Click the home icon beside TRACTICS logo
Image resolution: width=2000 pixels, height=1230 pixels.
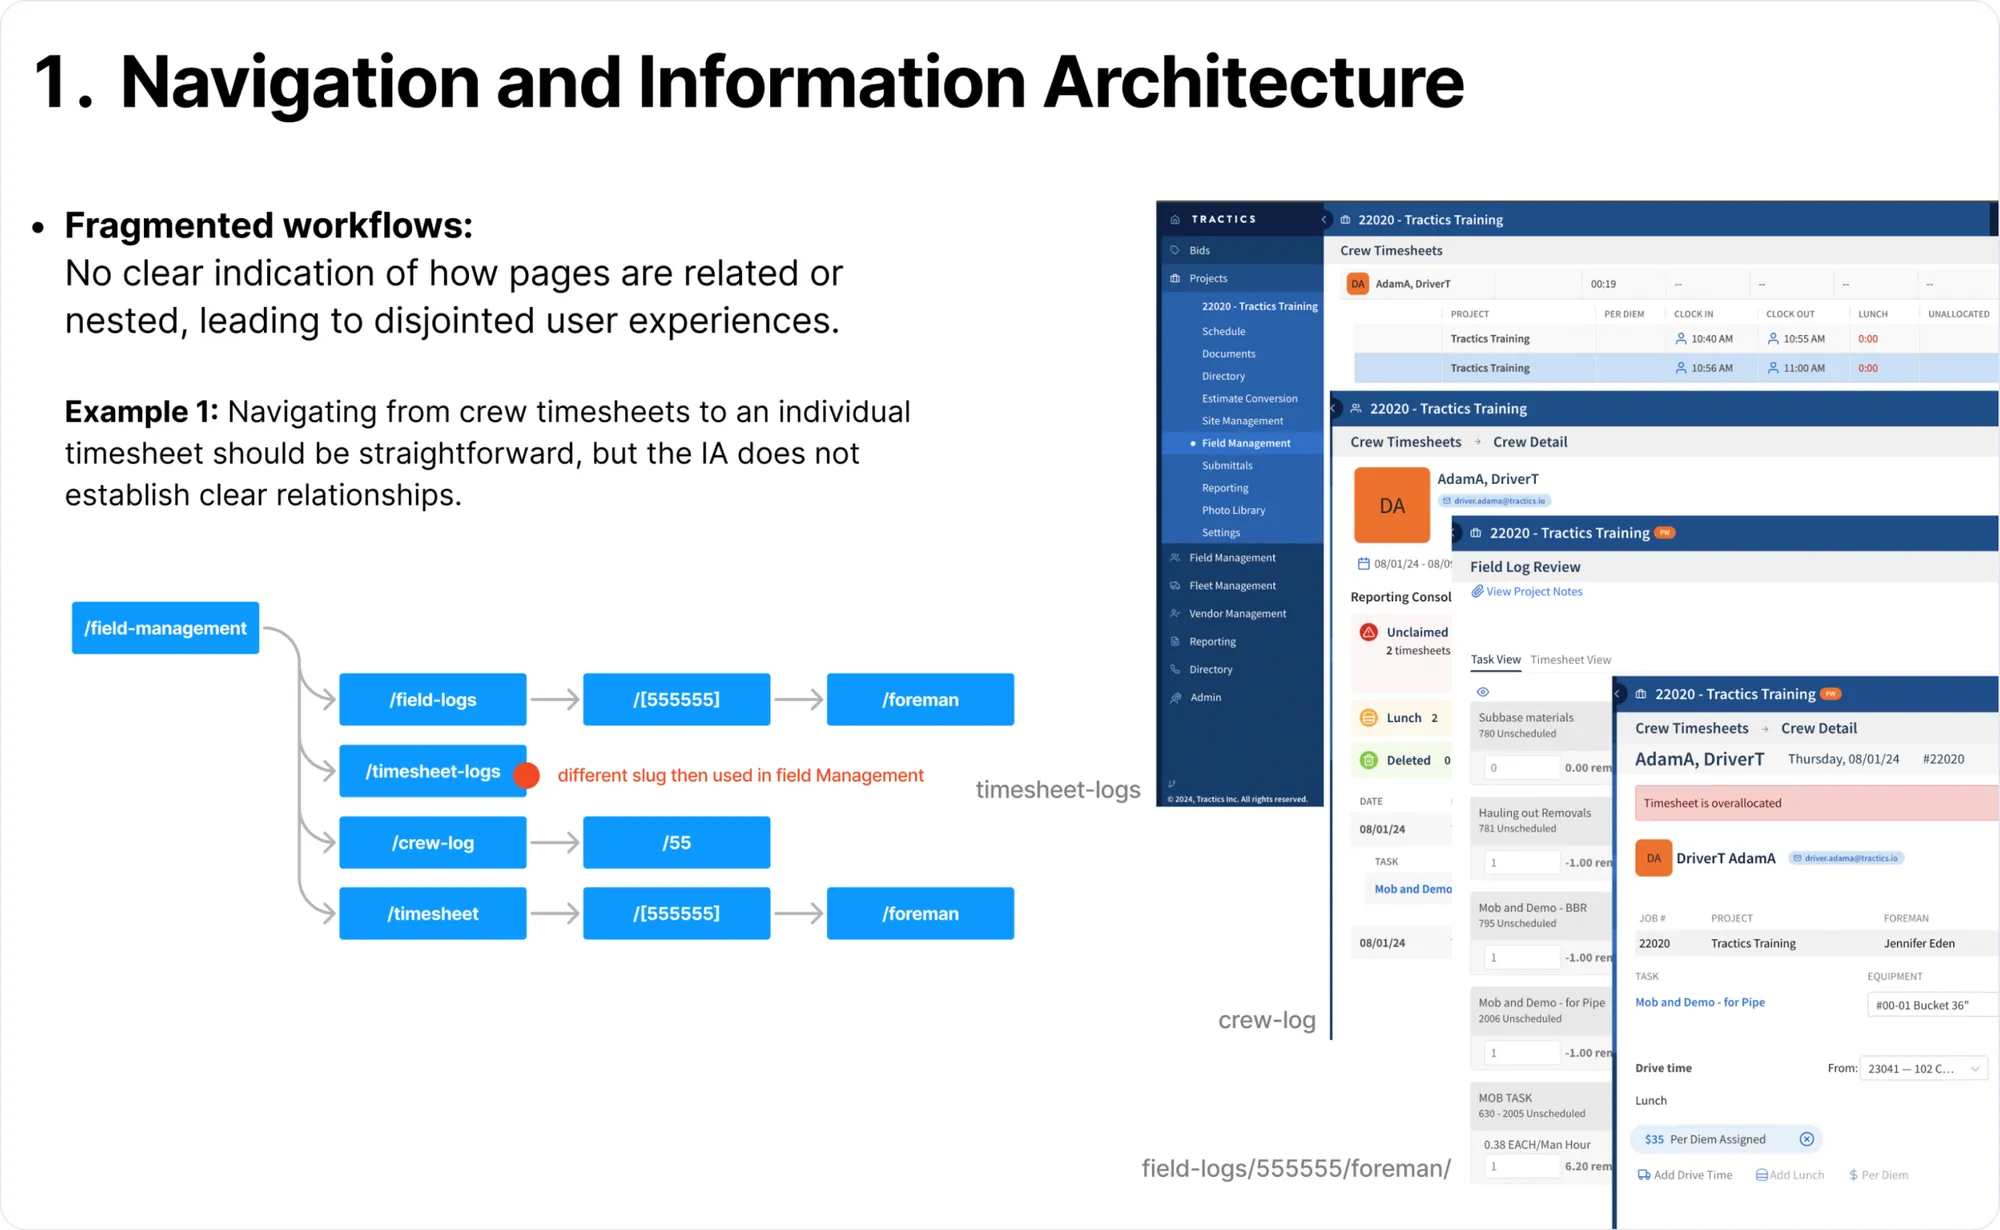[1175, 219]
